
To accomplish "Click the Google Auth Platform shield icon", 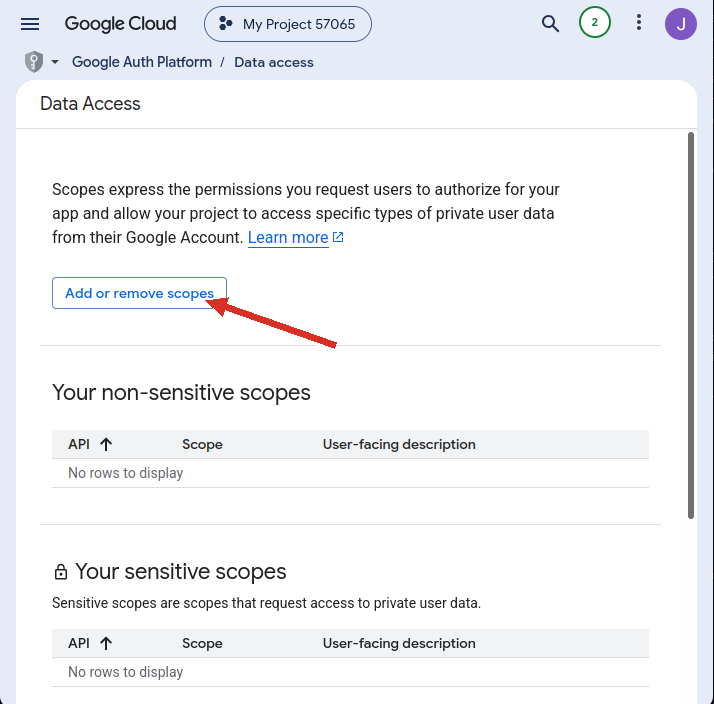I will [x=34, y=61].
